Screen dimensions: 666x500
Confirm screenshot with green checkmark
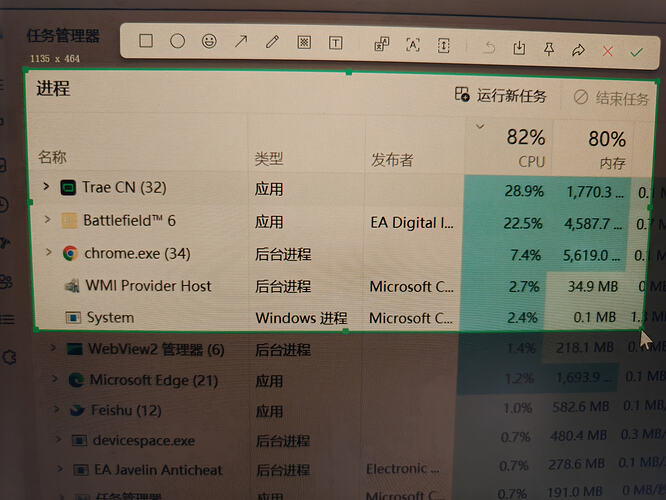click(x=636, y=52)
